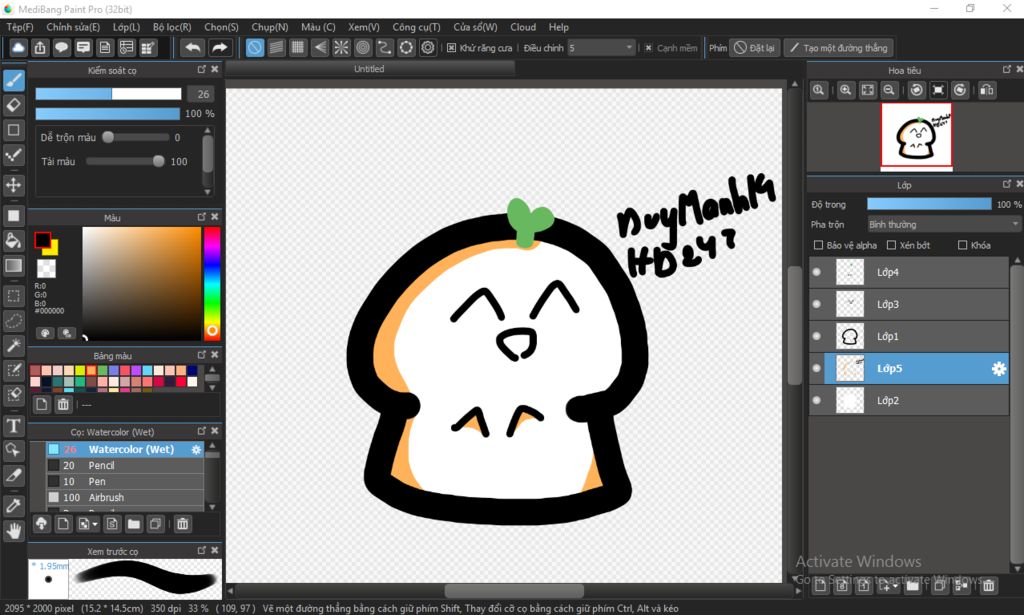1024x615 pixels.
Task: Toggle visibility of layer Lớp1
Action: 816,336
